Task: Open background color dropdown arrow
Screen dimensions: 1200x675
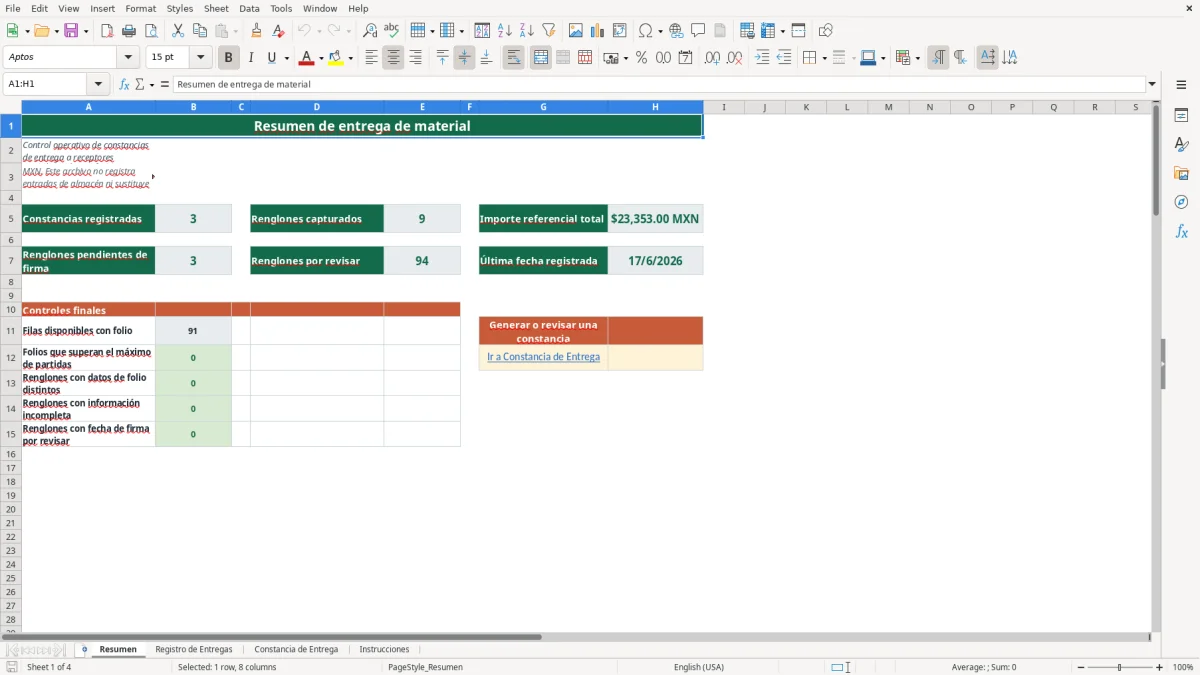Action: (350, 58)
